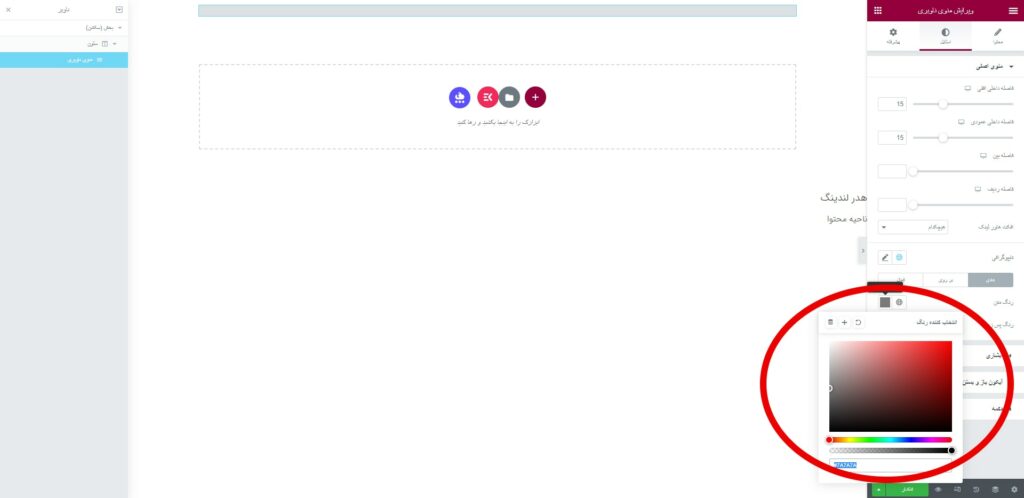Switch to the Advanced gear tab
Screen dimensions: 1024x498
click(893, 36)
